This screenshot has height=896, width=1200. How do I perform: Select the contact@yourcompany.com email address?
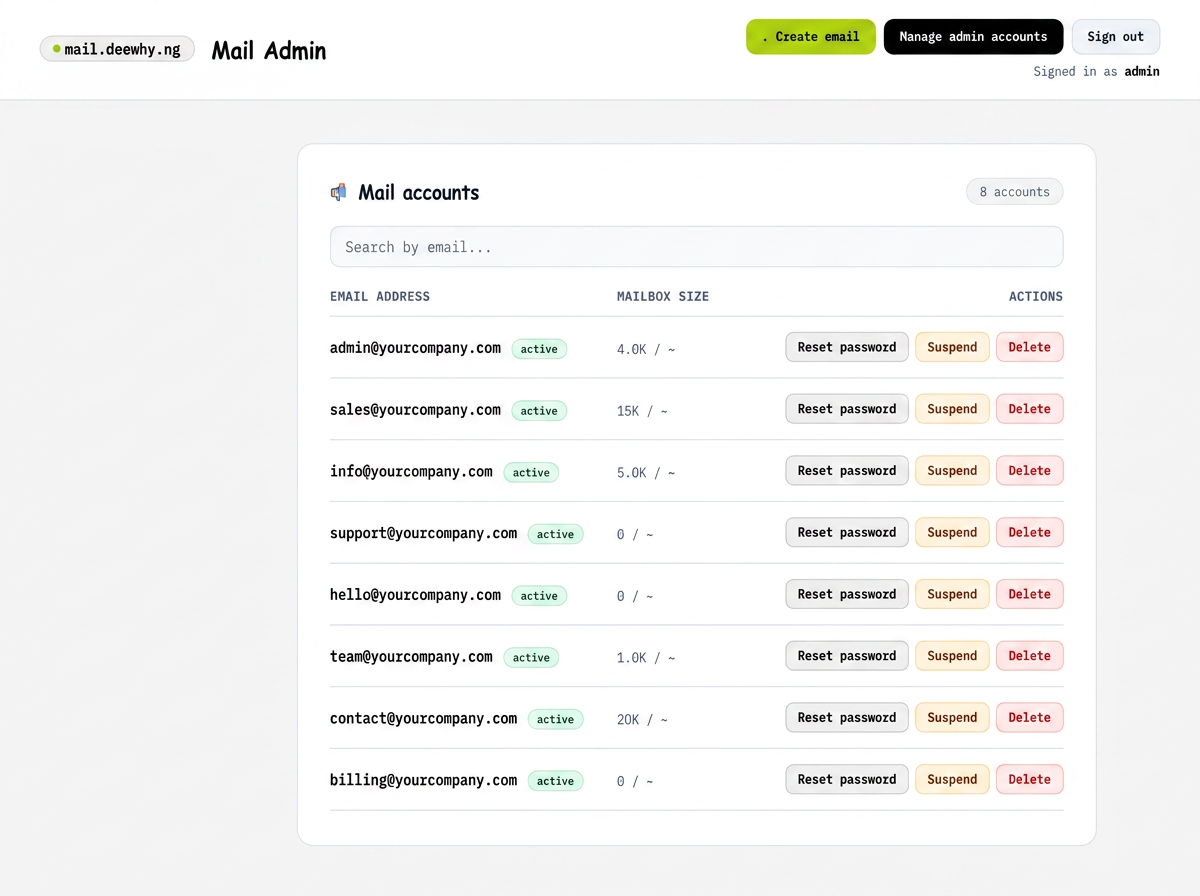tap(423, 719)
